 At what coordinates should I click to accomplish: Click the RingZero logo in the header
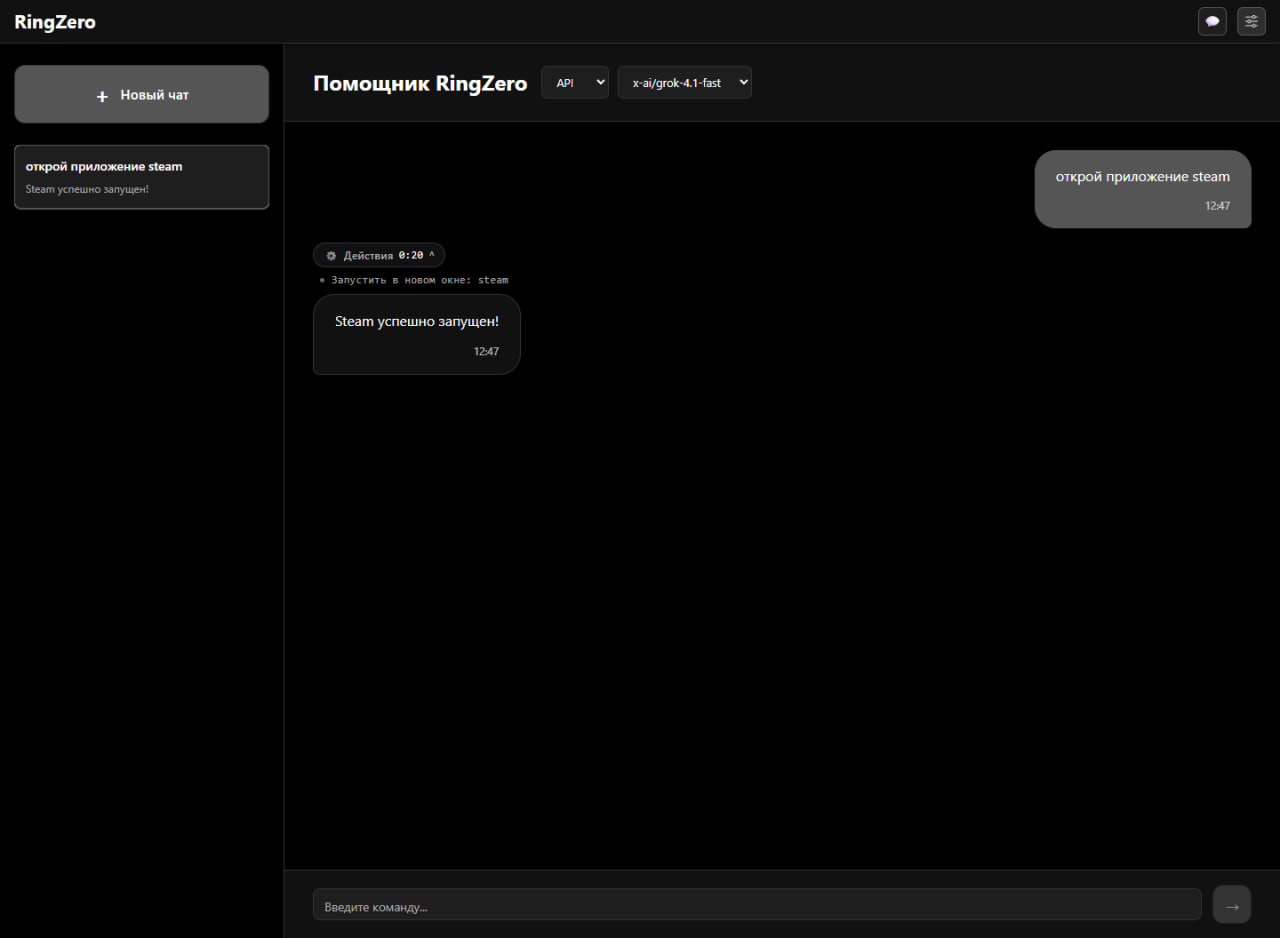tap(55, 21)
